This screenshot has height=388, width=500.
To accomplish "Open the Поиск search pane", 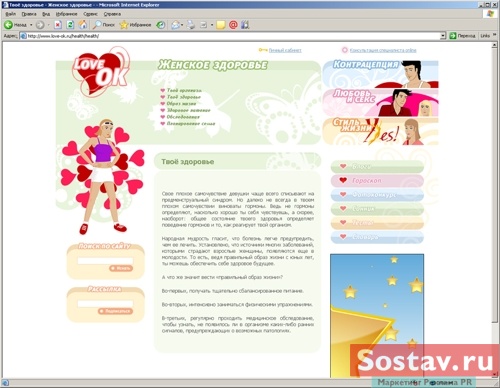I will (104, 25).
